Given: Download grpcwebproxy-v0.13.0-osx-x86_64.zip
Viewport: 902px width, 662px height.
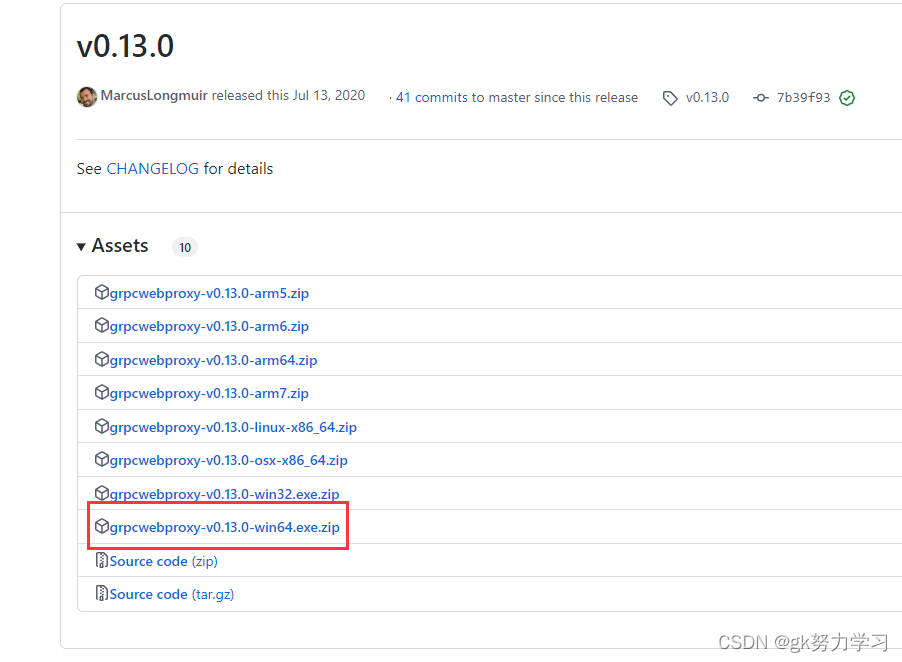Looking at the screenshot, I should pos(228,461).
